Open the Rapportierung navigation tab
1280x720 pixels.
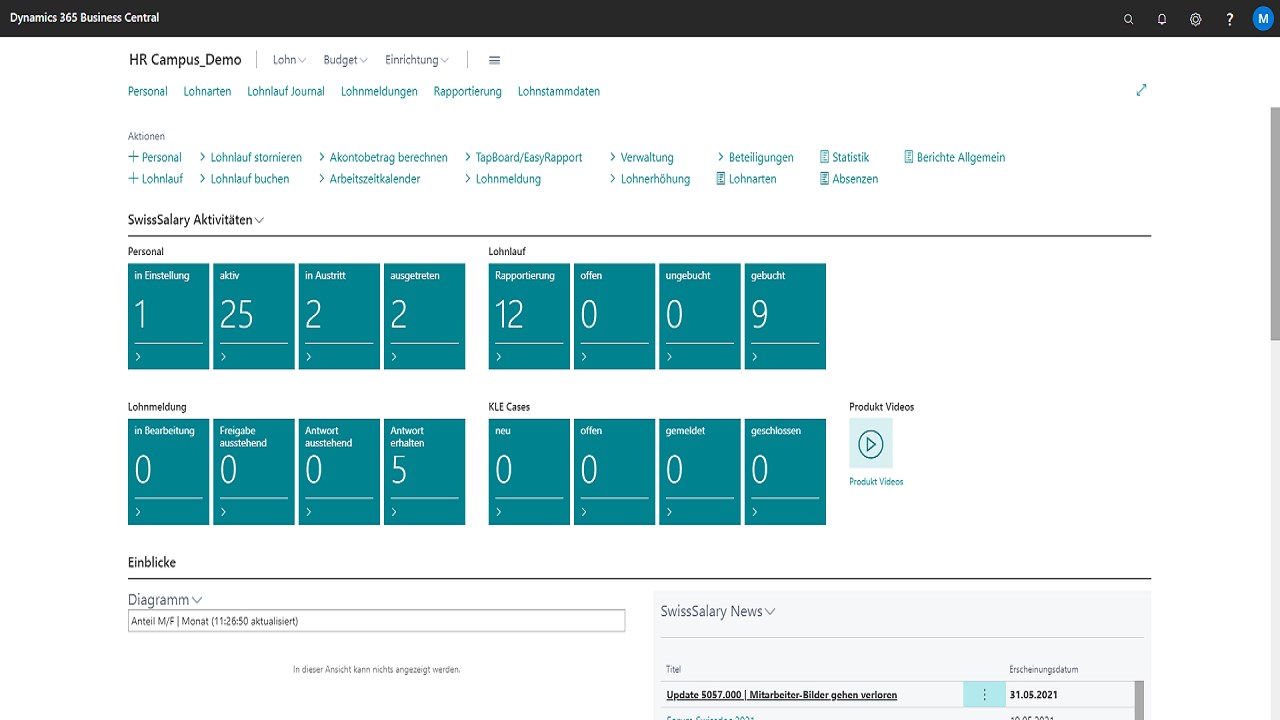pos(468,91)
